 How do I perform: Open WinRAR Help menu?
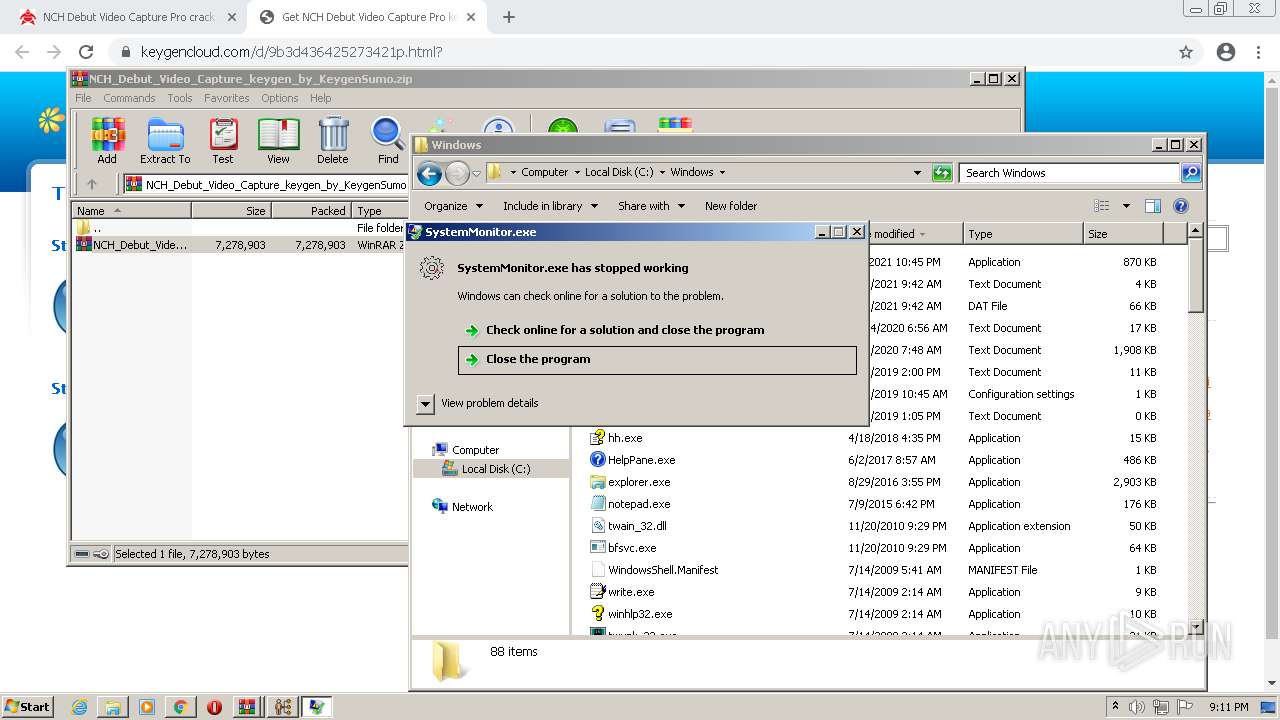coord(320,98)
